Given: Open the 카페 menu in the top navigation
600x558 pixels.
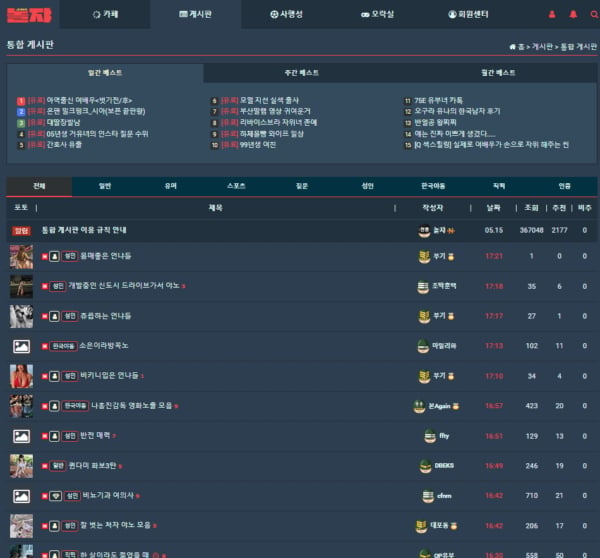Looking at the screenshot, I should tap(105, 15).
